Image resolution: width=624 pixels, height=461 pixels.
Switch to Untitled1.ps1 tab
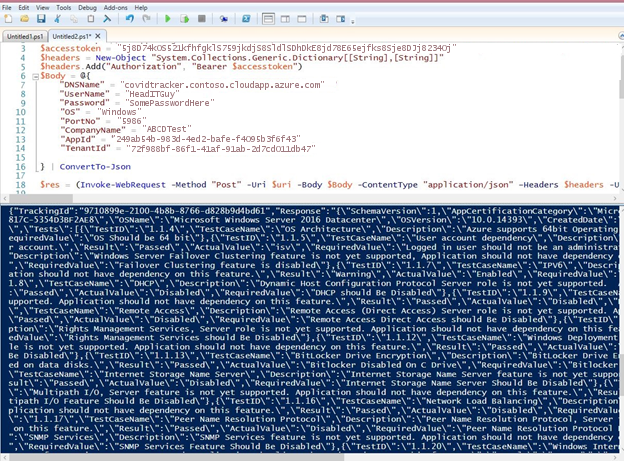point(25,36)
